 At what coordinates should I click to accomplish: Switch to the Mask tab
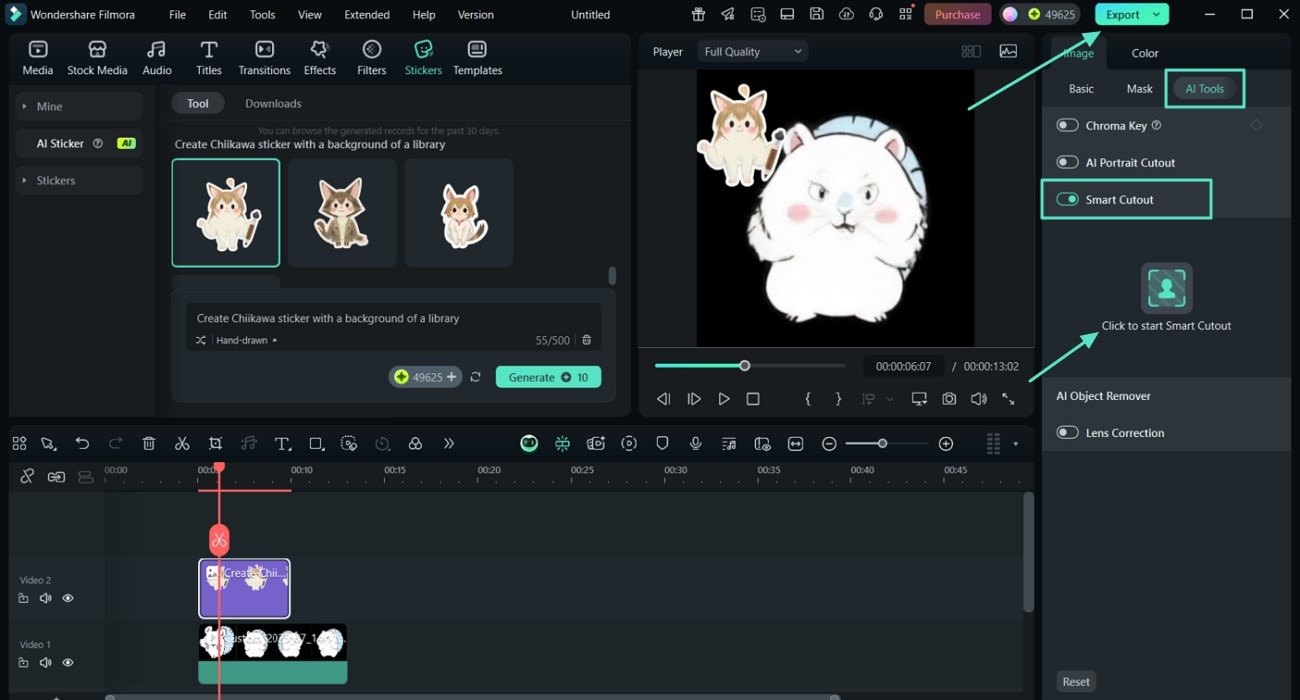click(x=1139, y=88)
